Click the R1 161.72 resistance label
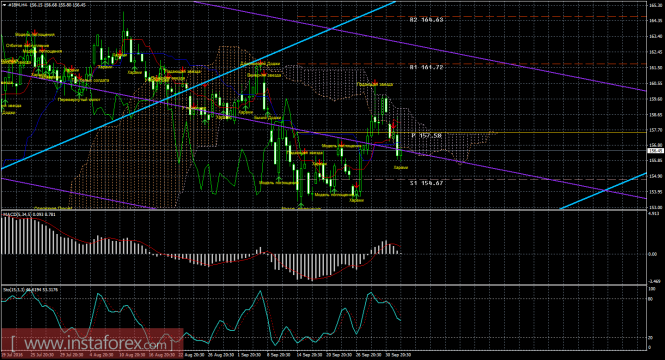 point(426,67)
